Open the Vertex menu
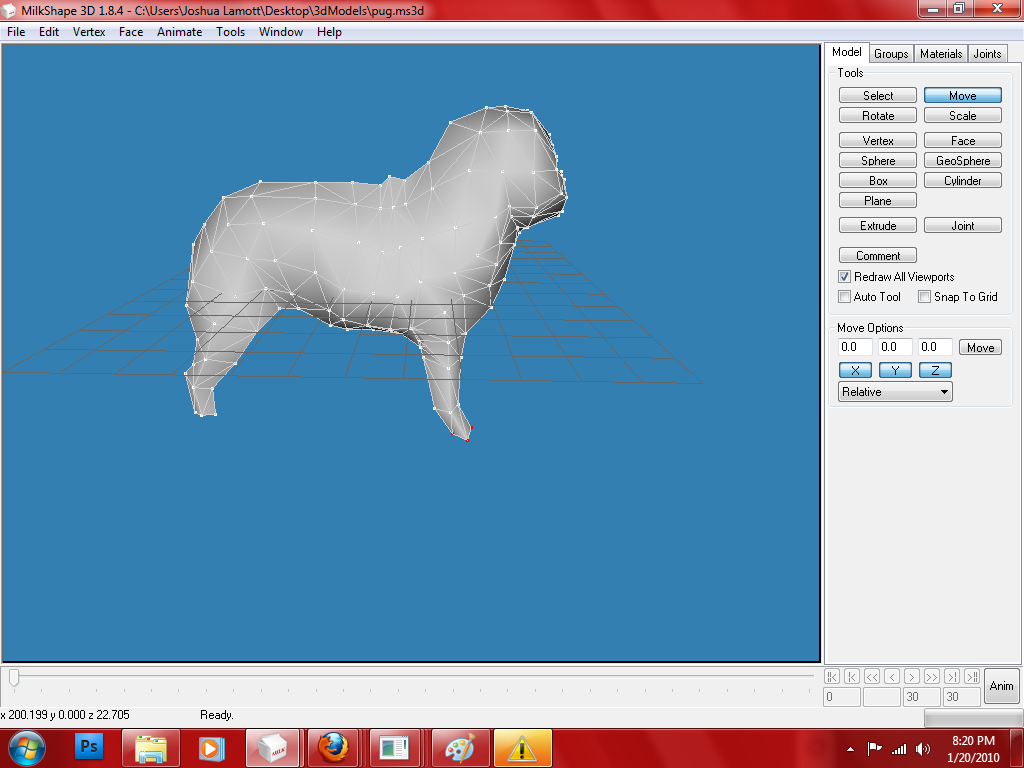This screenshot has width=1024, height=768. [x=89, y=32]
